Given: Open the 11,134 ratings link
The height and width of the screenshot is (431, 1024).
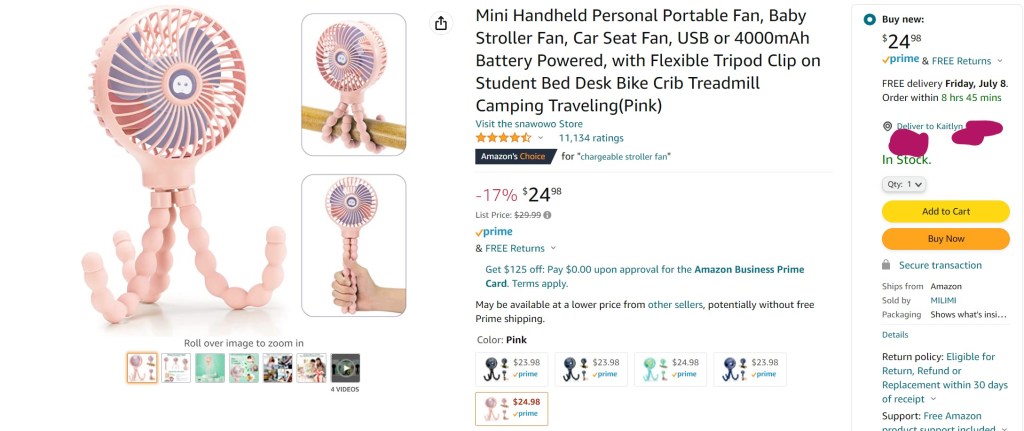Looking at the screenshot, I should [x=590, y=138].
